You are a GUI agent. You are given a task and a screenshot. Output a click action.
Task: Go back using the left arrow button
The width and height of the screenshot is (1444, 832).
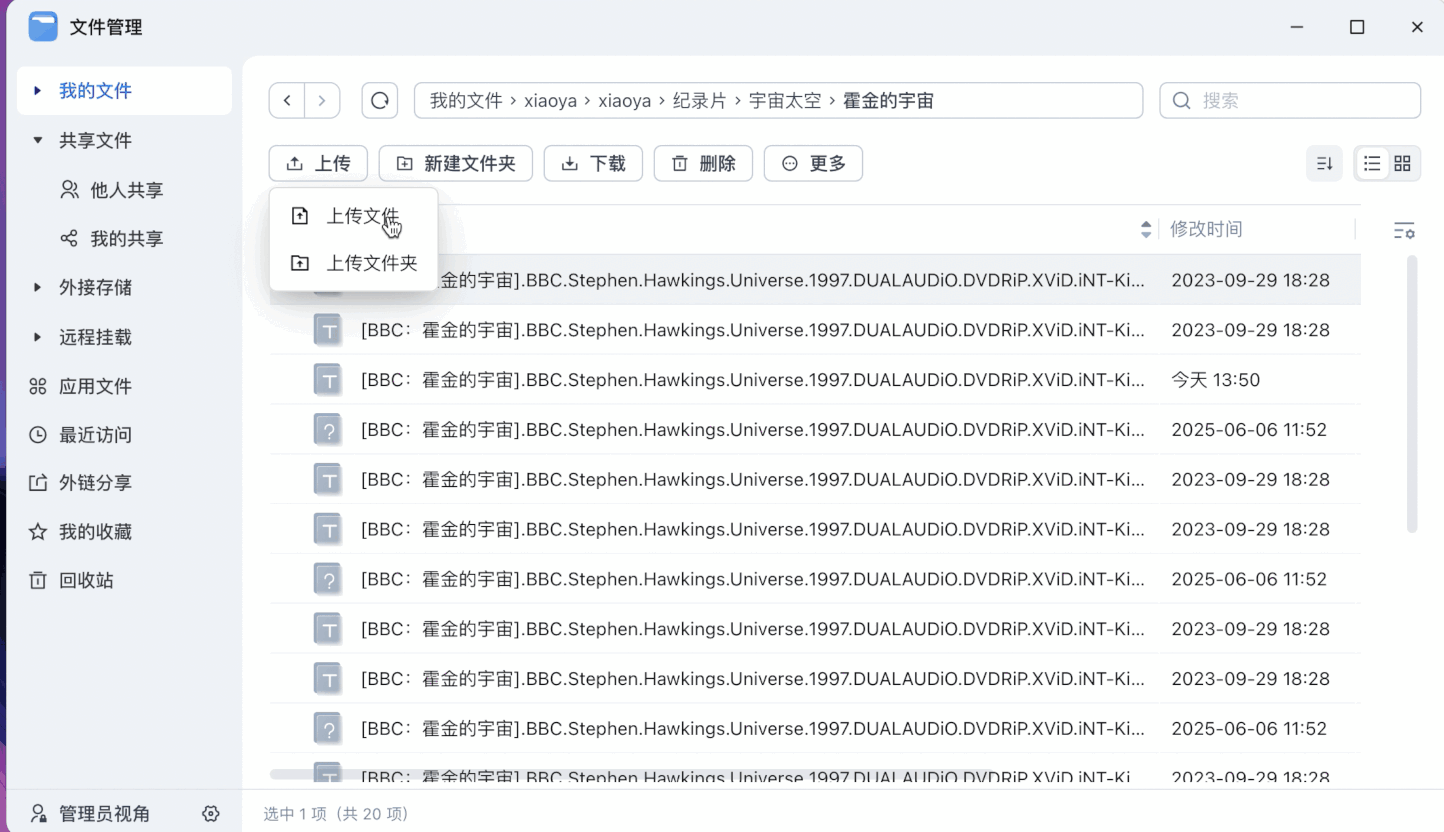tap(287, 101)
